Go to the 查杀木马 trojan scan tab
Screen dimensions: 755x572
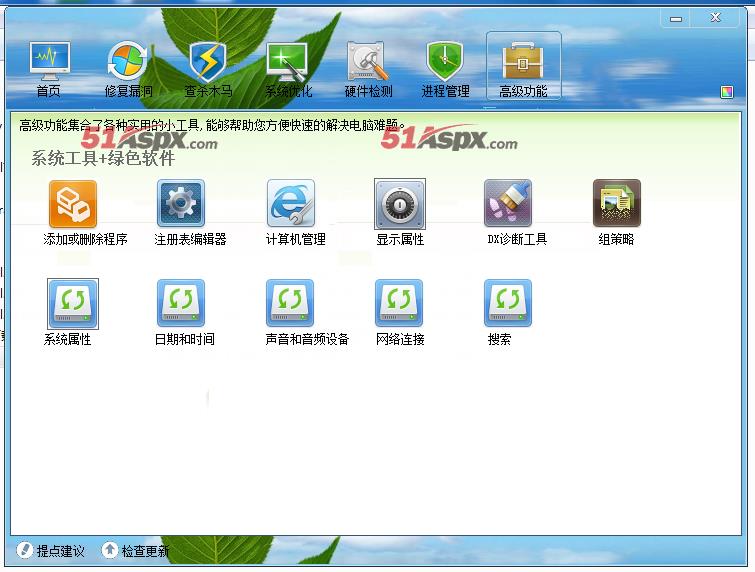coord(208,68)
